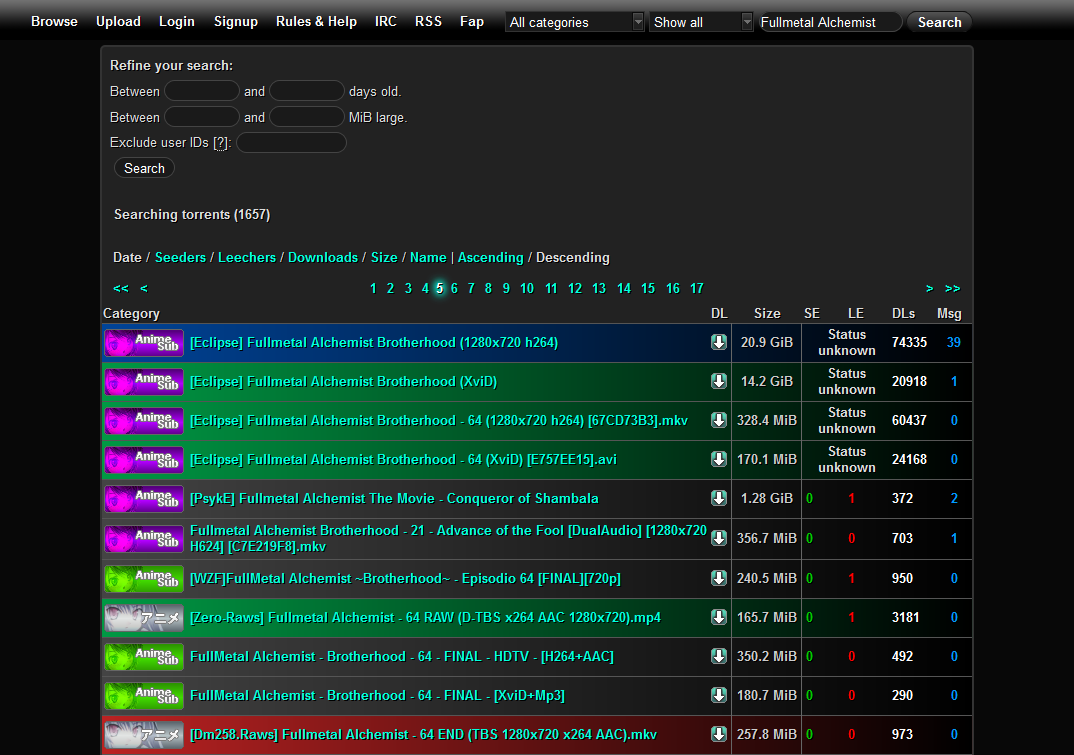Viewport: 1074px width, 755px height.
Task: Jump to first page with << link
Action: (x=121, y=288)
